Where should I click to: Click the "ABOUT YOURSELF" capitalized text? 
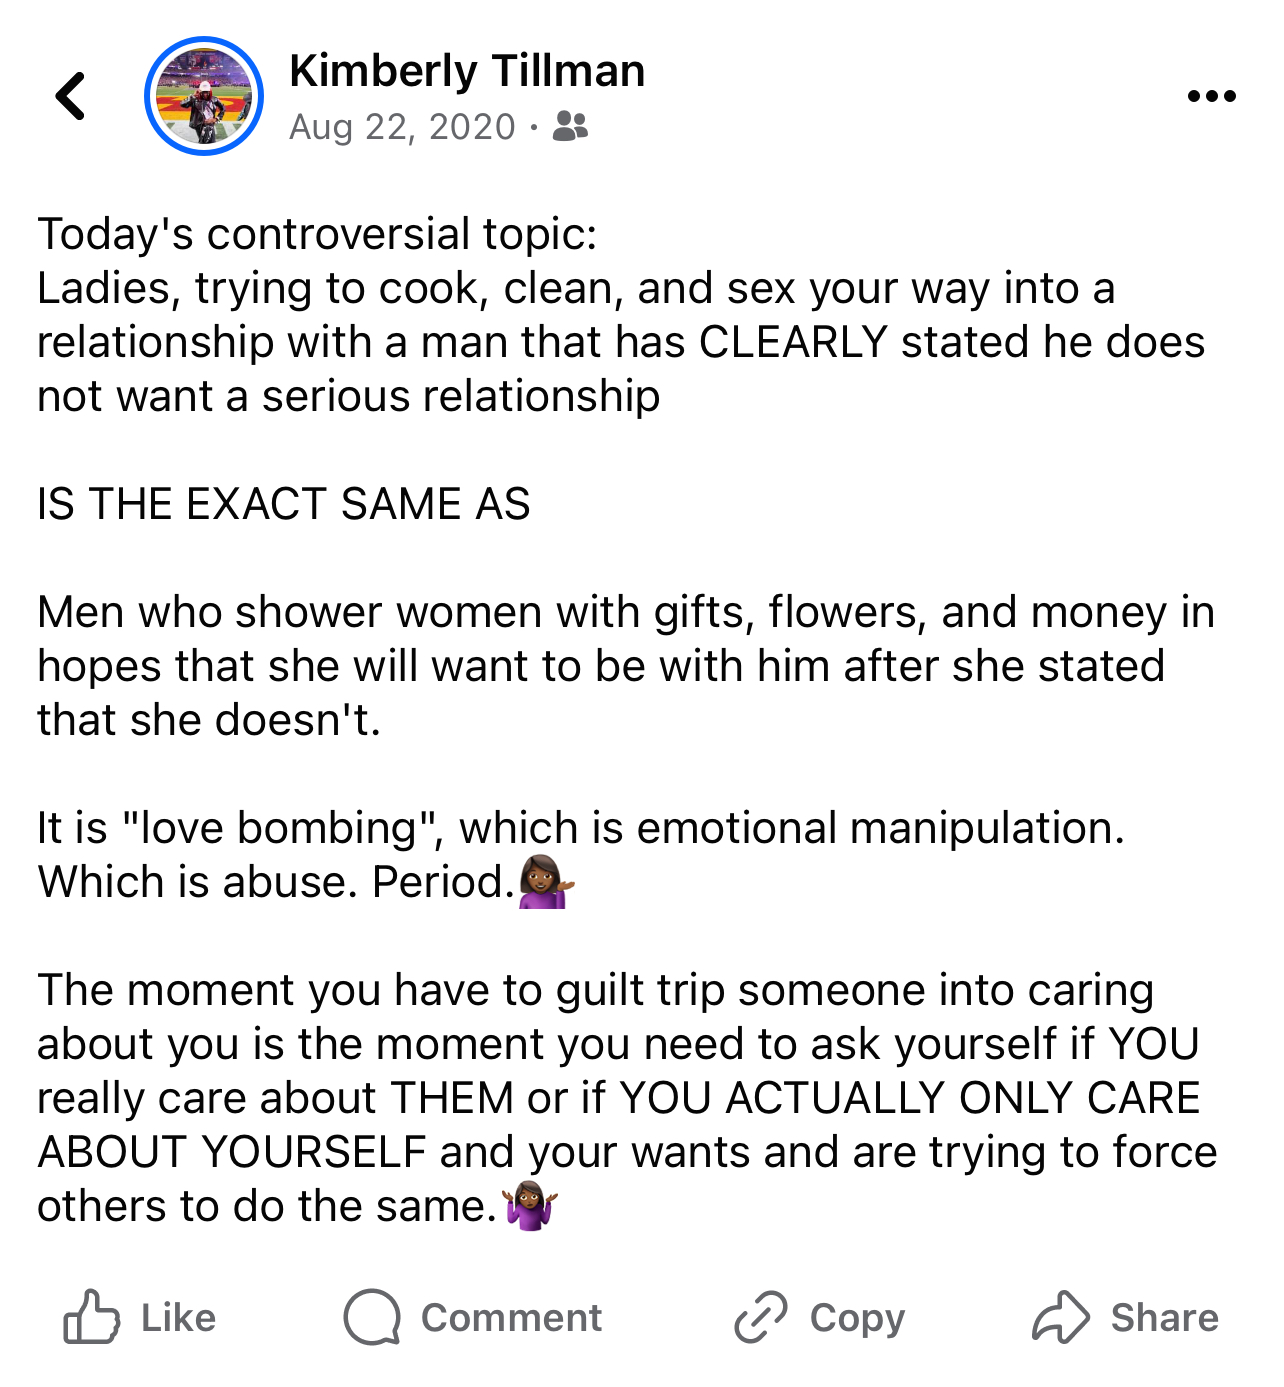(232, 1152)
